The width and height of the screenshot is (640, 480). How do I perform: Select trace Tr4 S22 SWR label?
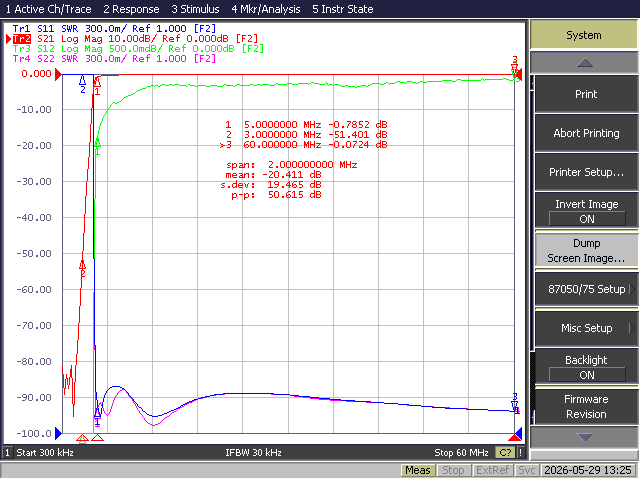[114, 58]
